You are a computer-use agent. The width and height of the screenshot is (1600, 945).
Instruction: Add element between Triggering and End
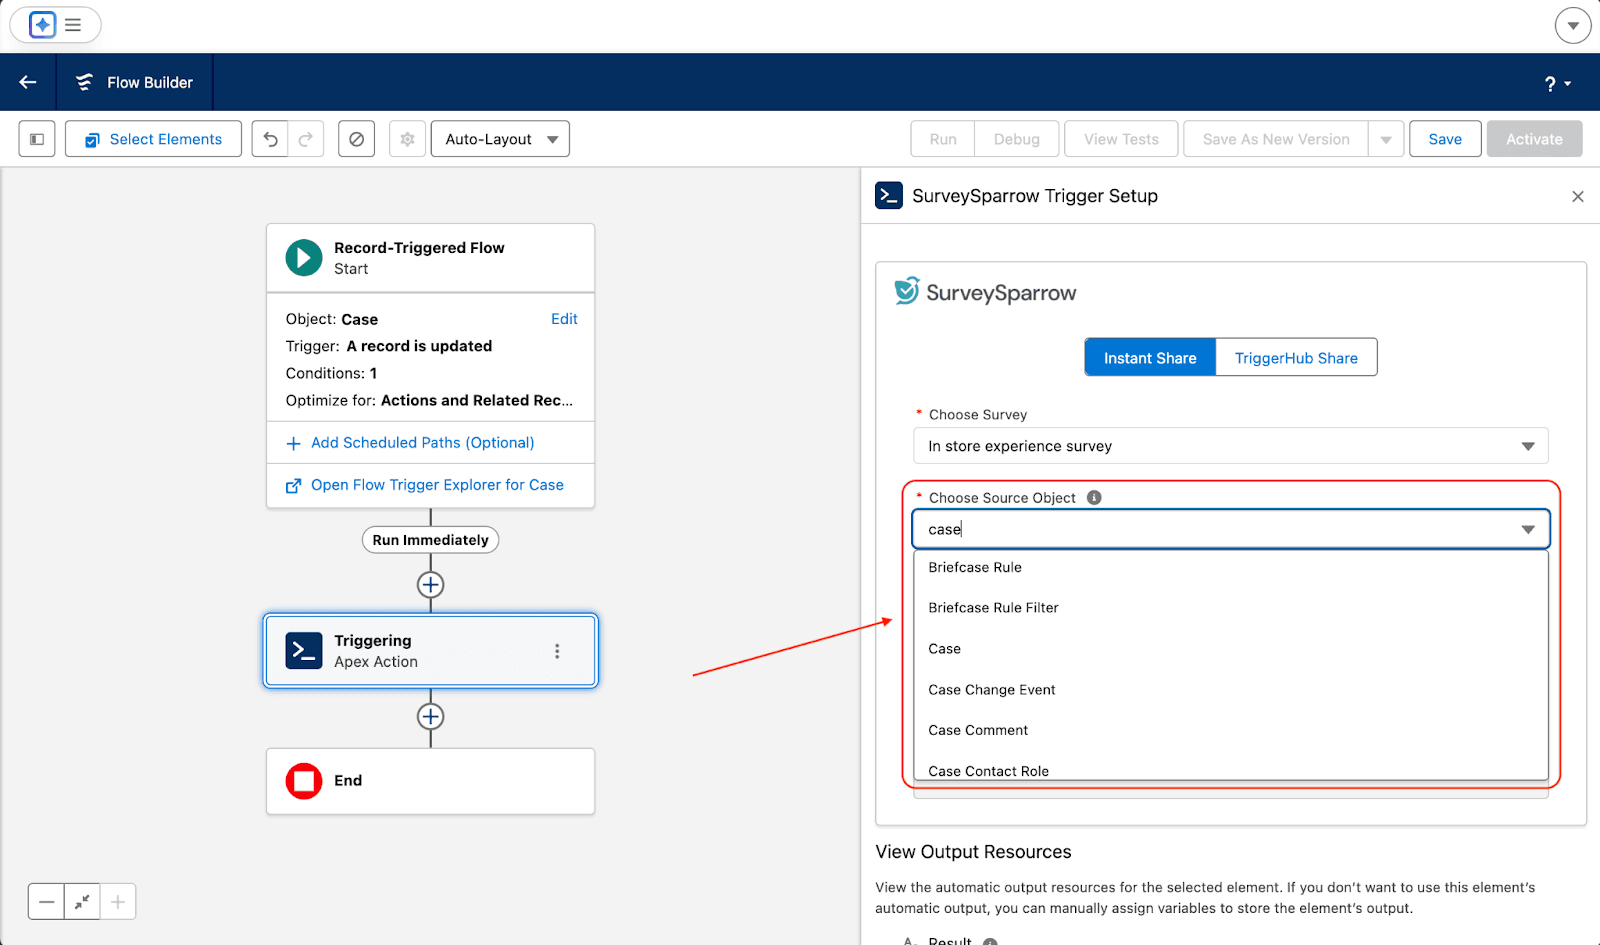point(430,717)
